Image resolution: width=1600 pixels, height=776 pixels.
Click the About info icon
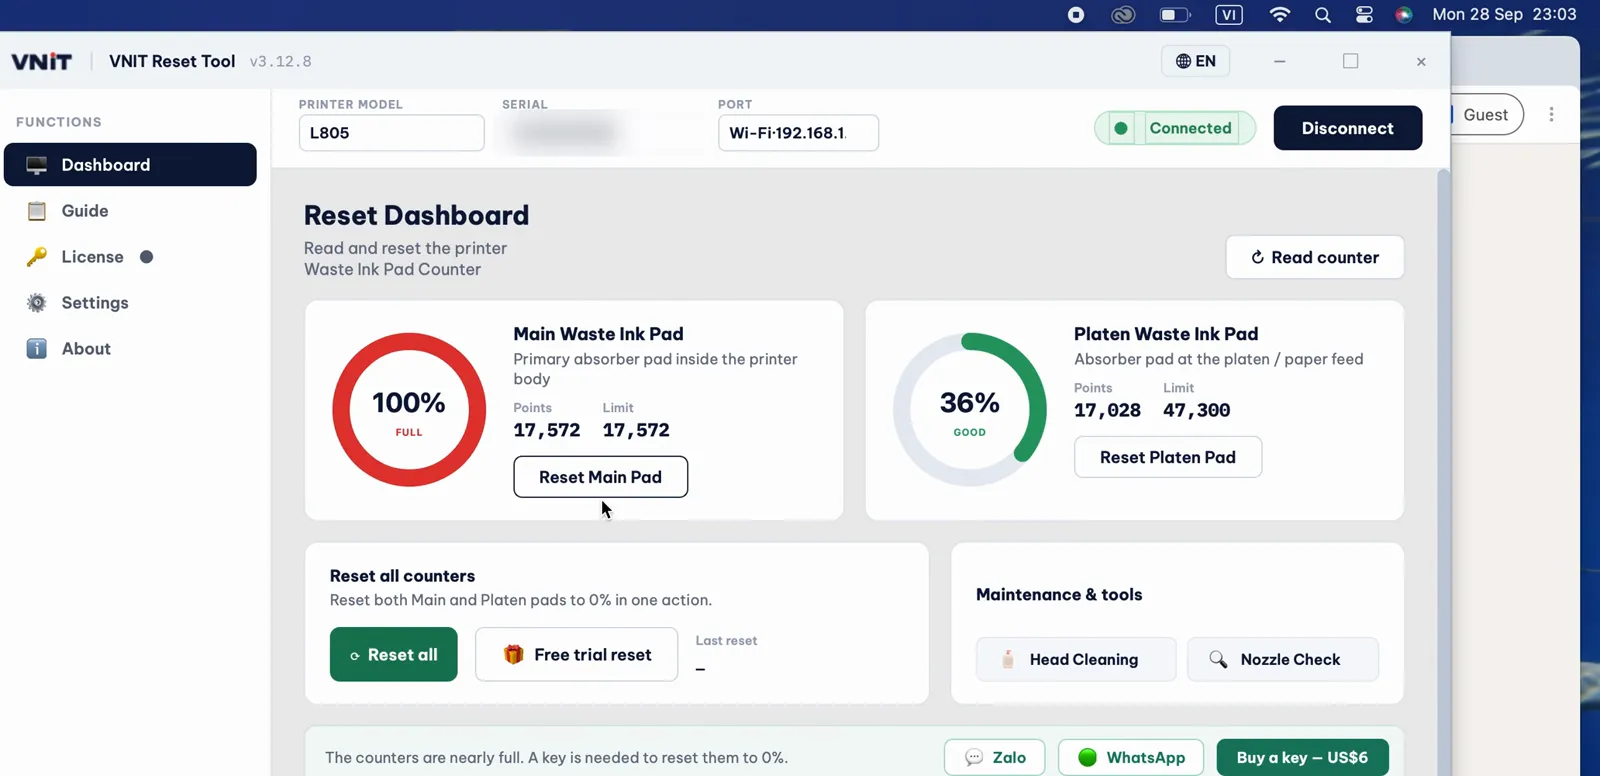37,349
